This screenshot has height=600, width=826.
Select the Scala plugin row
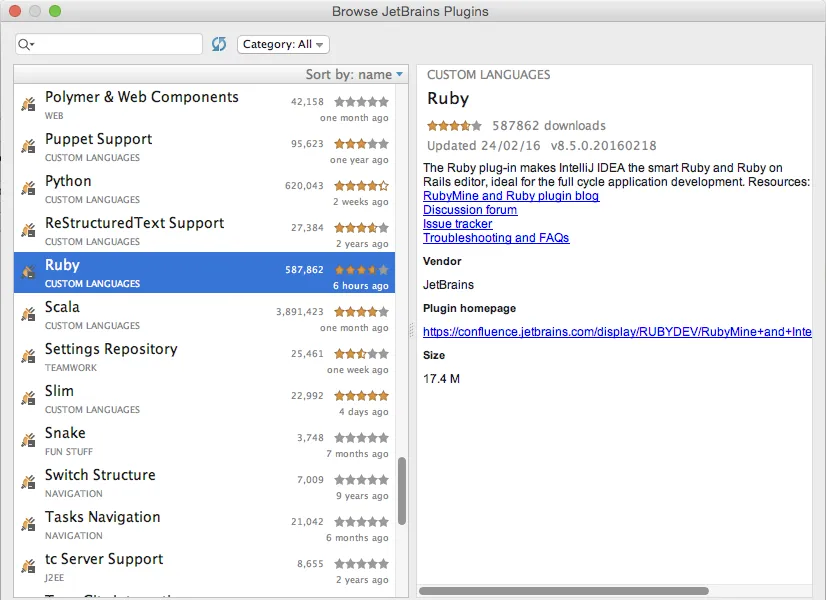(x=204, y=314)
